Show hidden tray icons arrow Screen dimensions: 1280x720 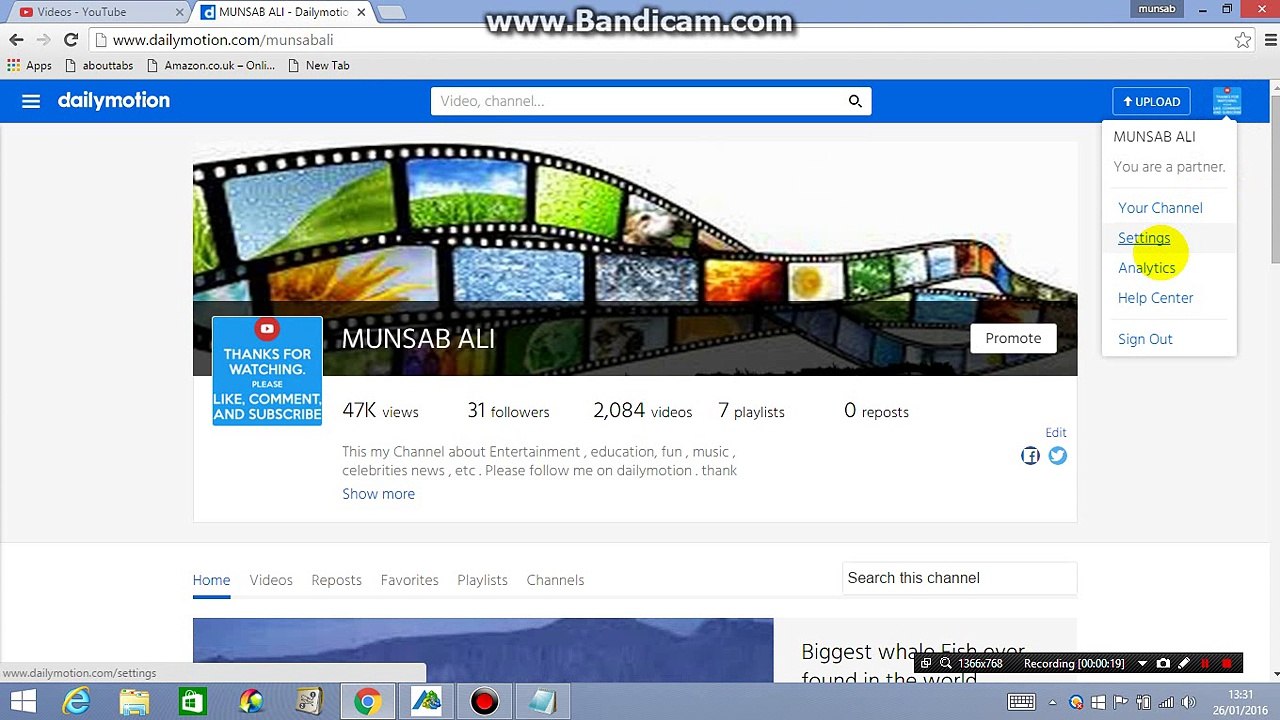pos(1054,702)
